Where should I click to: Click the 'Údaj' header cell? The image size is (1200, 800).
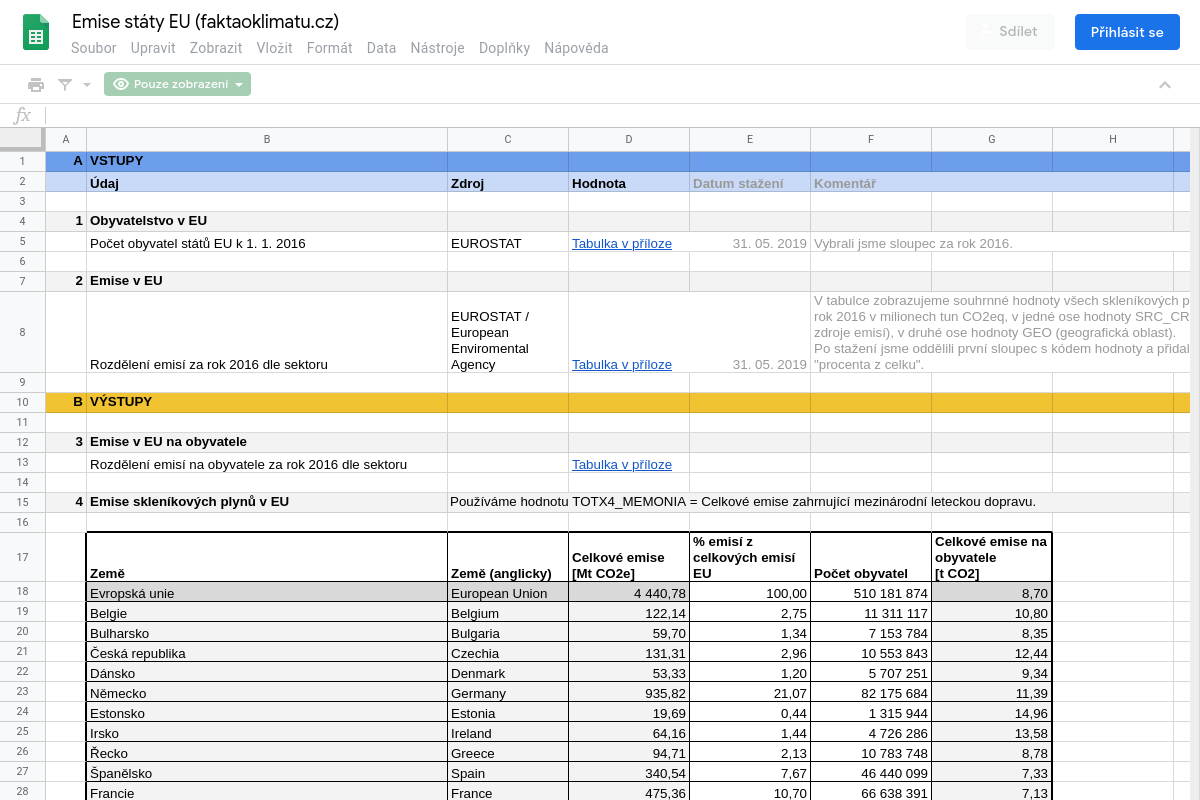click(x=267, y=183)
